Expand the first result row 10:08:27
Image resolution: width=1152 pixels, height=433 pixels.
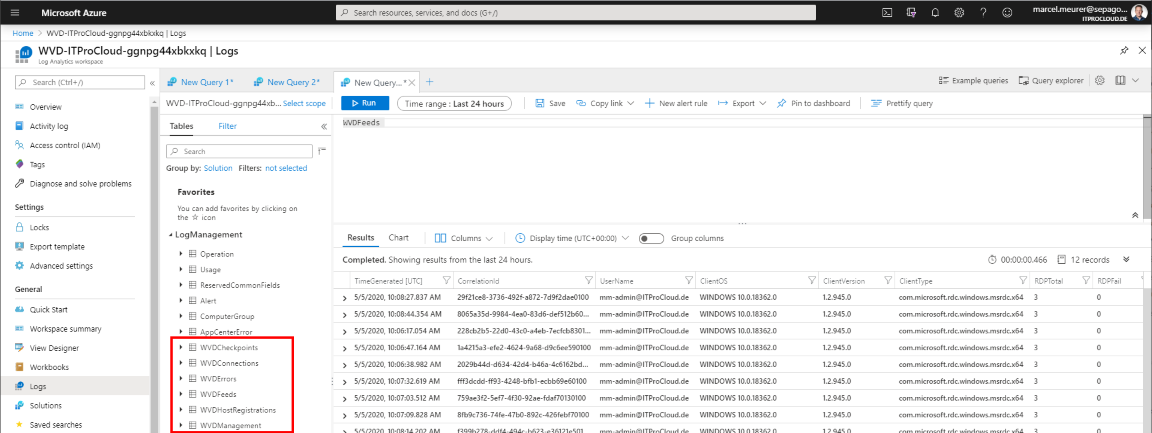(x=345, y=297)
